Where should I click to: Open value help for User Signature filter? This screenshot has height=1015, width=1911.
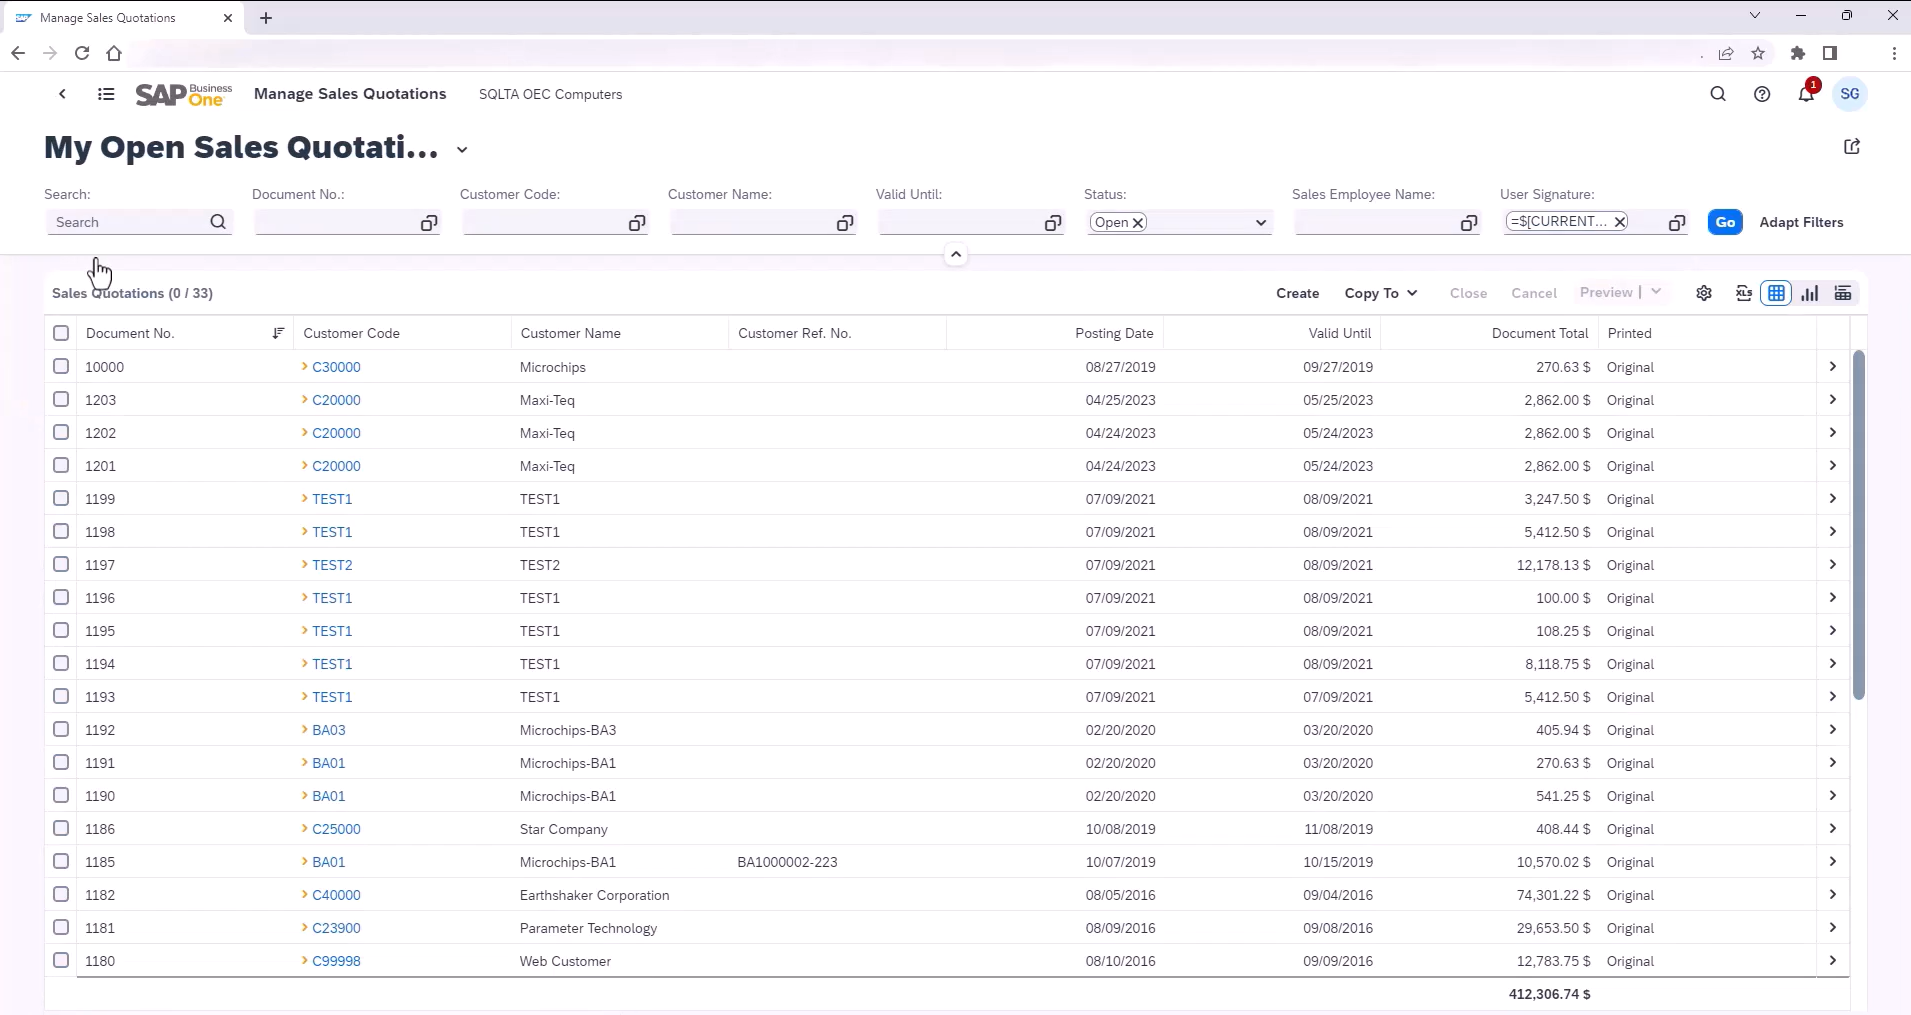pos(1677,223)
